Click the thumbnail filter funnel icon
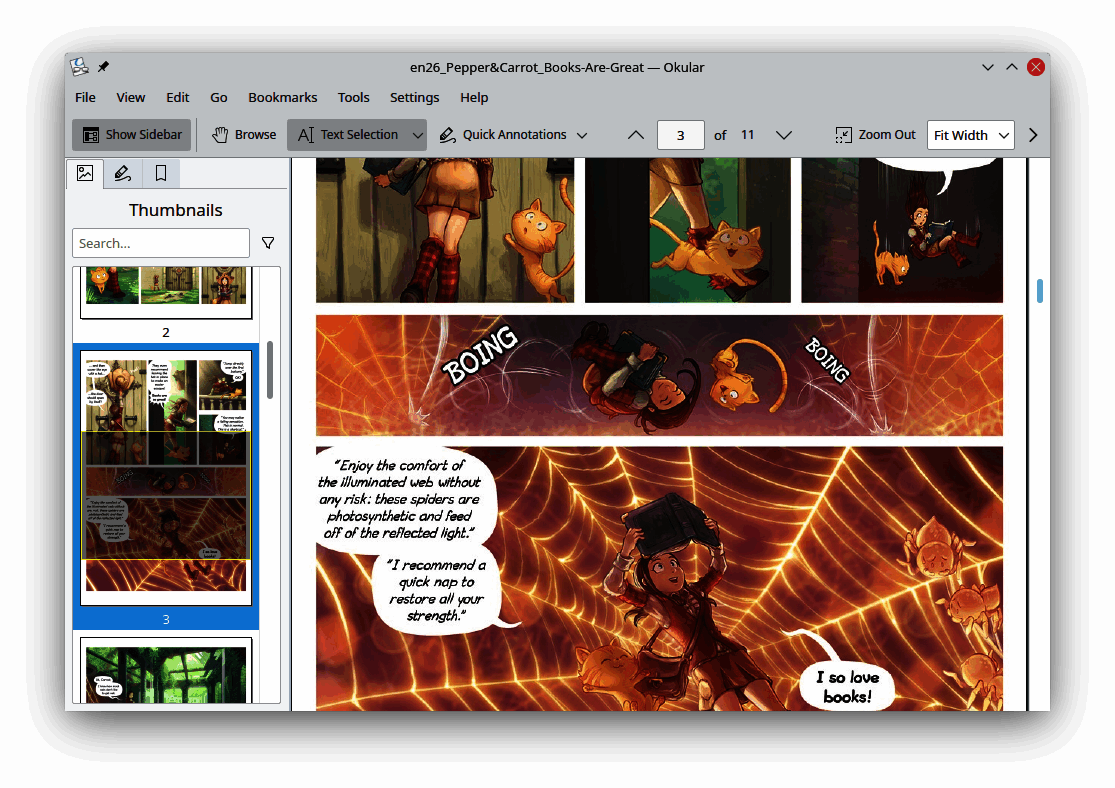 pyautogui.click(x=268, y=243)
